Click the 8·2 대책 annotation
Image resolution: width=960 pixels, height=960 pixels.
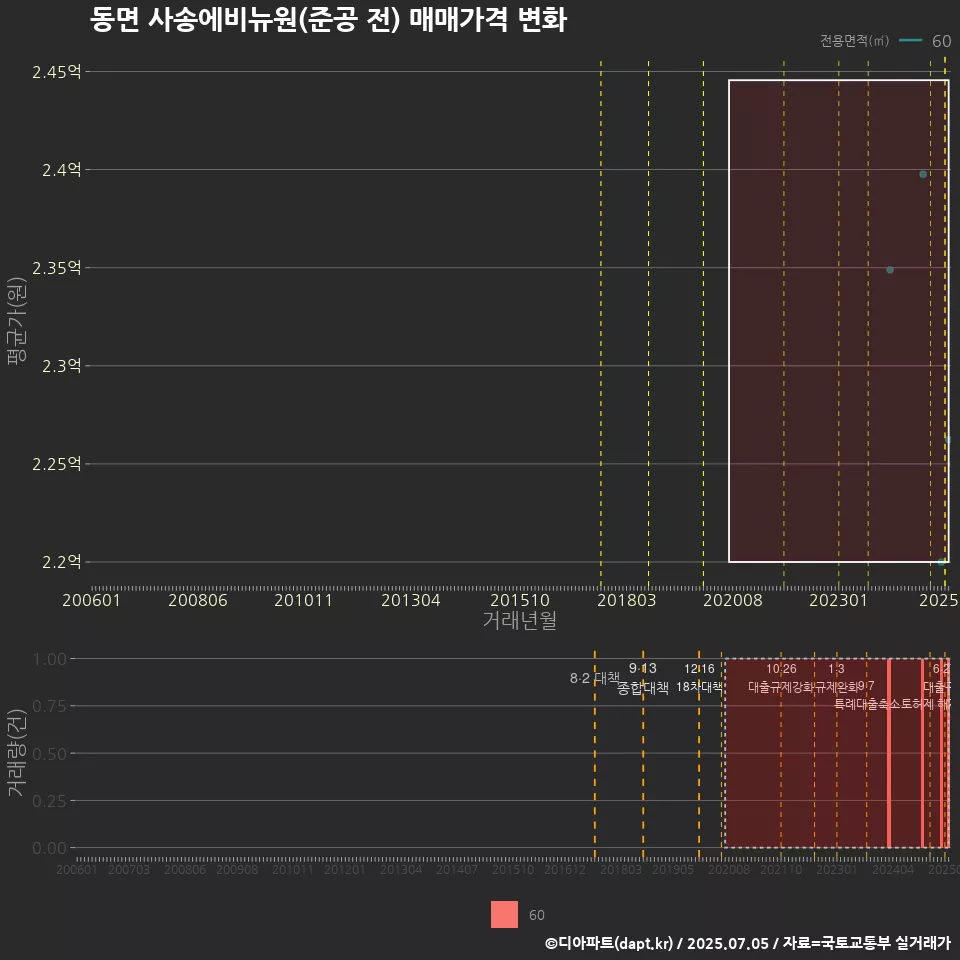tap(594, 678)
